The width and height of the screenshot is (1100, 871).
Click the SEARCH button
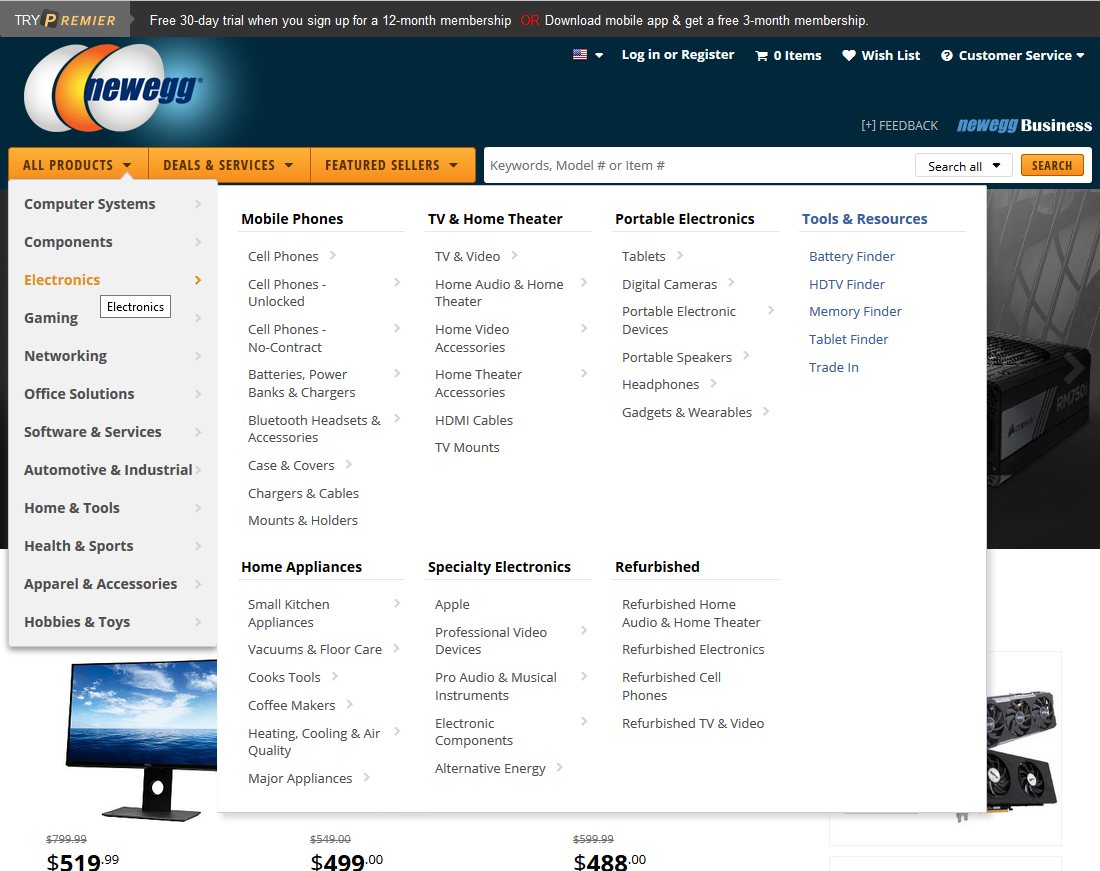[x=1052, y=165]
